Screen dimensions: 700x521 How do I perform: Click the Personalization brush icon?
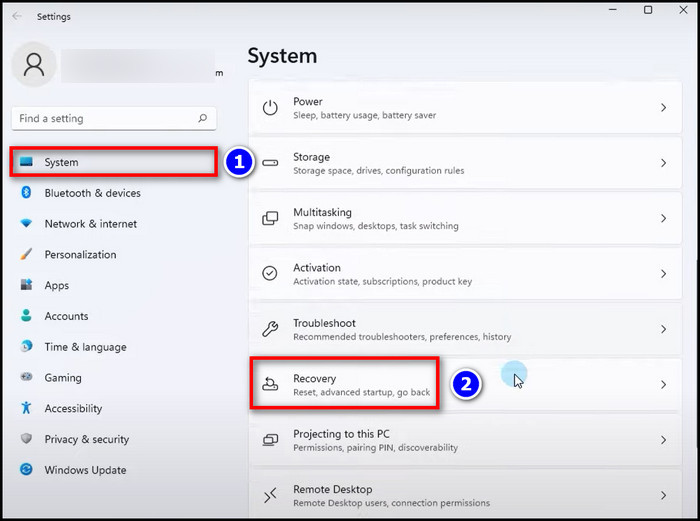pos(26,254)
